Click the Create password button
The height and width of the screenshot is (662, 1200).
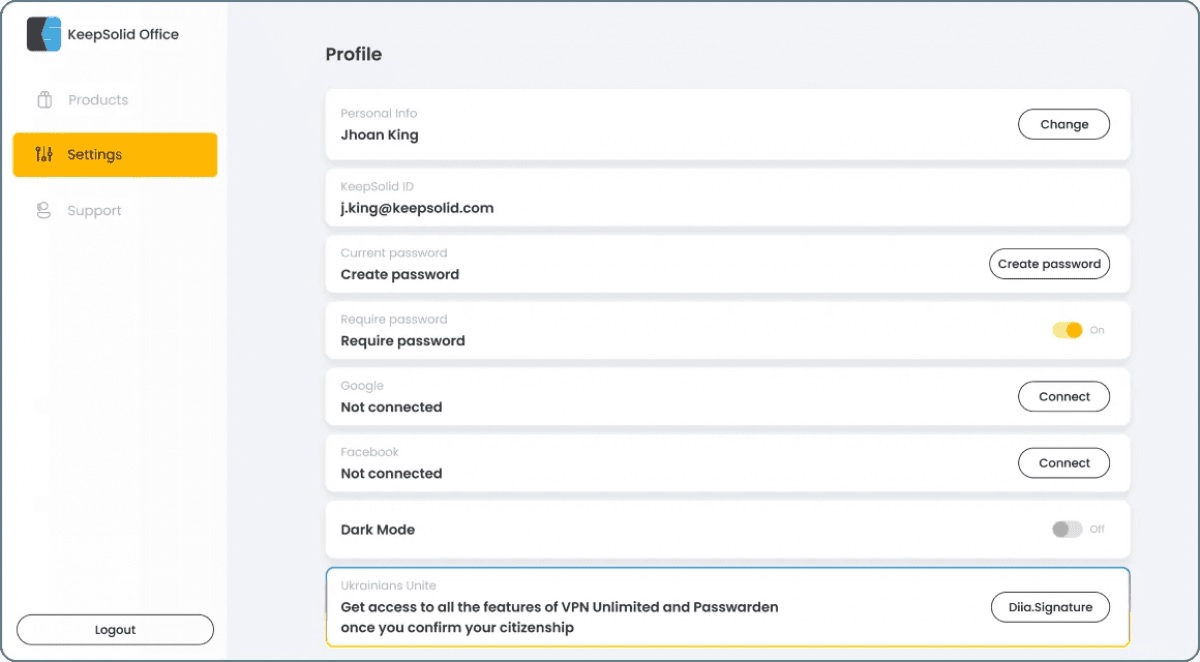[x=1049, y=264]
